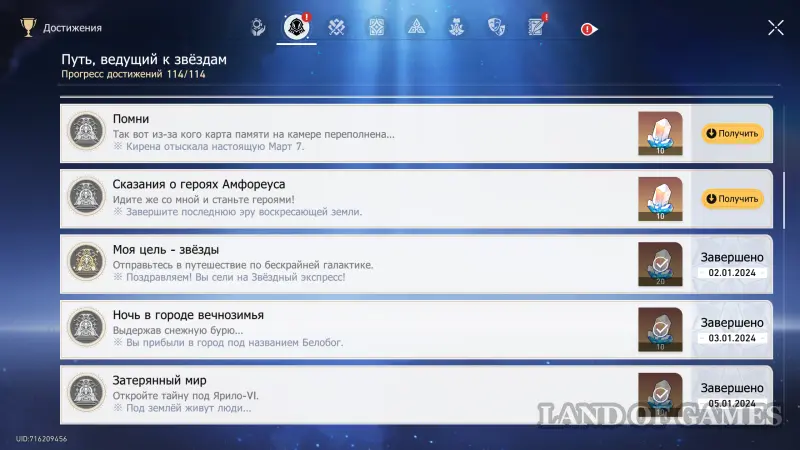Open the crossed axes achievement category

point(337,28)
